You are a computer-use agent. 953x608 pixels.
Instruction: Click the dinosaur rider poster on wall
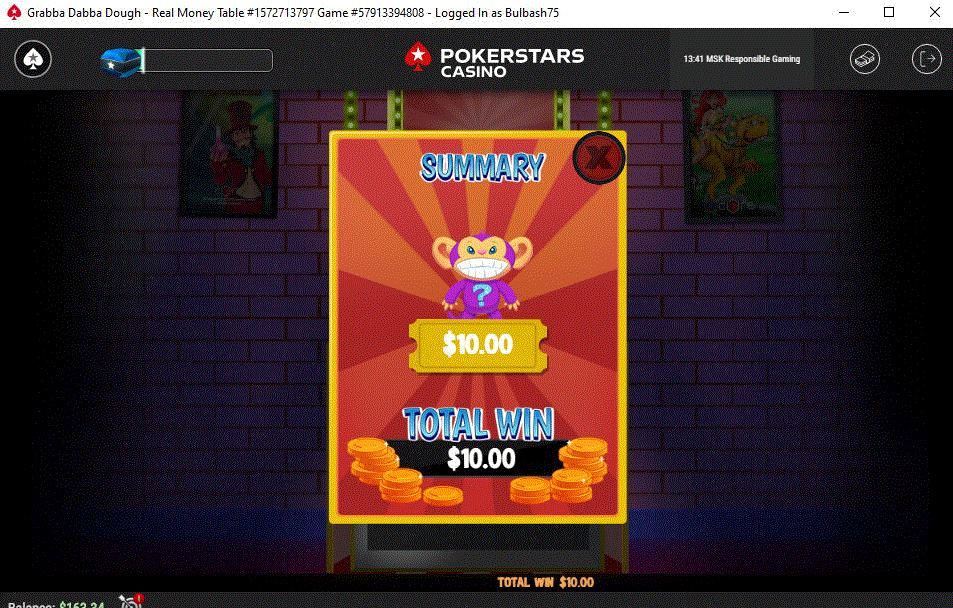[732, 156]
